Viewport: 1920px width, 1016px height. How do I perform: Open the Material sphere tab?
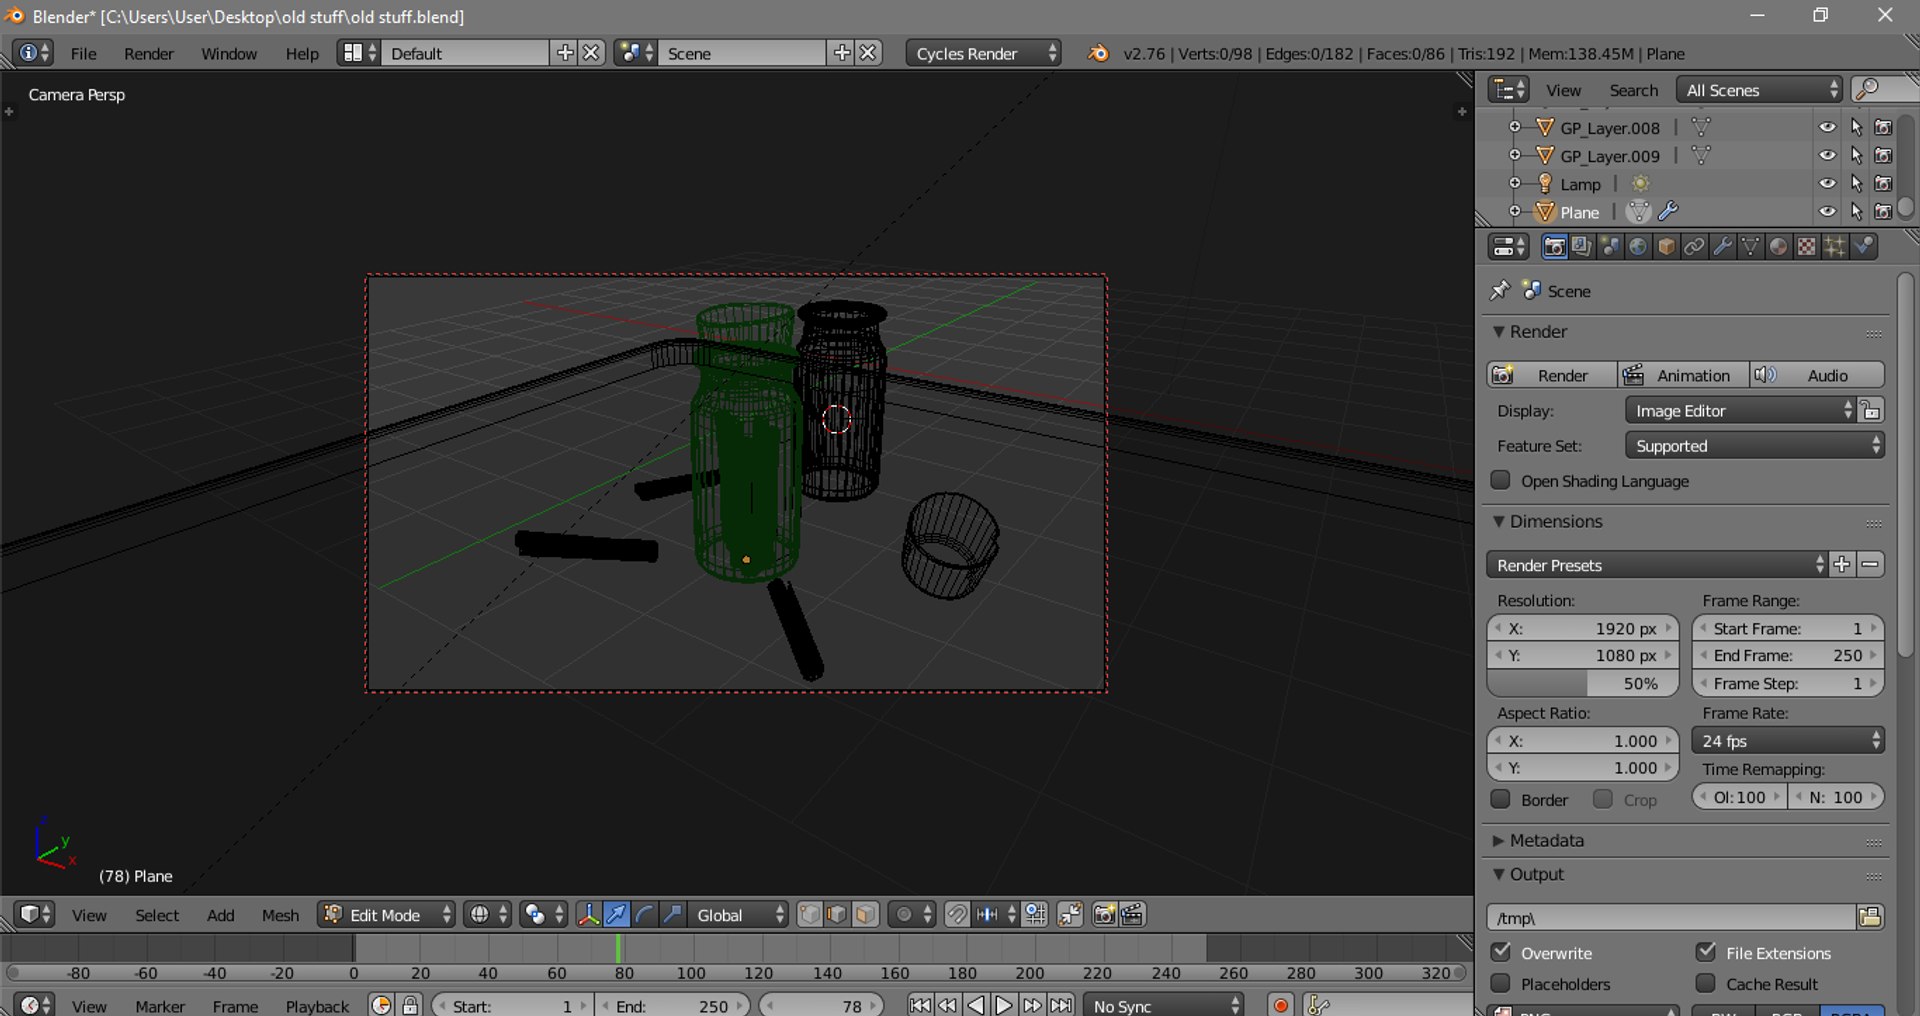click(1778, 246)
